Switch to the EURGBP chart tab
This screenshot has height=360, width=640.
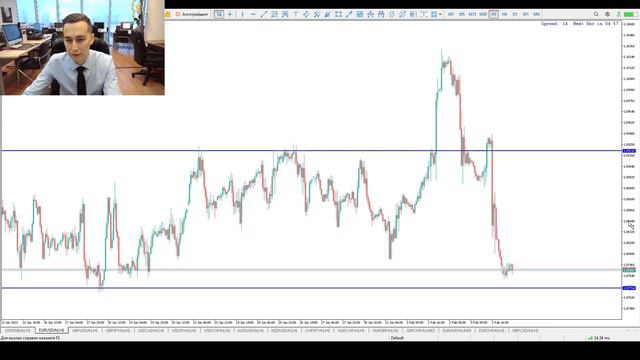tap(385, 330)
